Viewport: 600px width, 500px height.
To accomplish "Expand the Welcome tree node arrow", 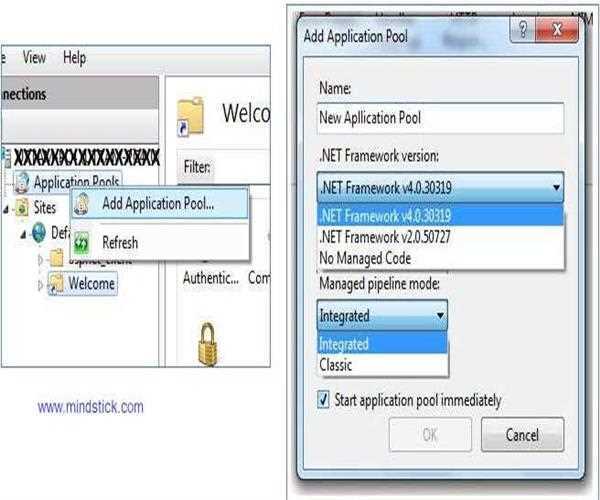I will click(41, 285).
